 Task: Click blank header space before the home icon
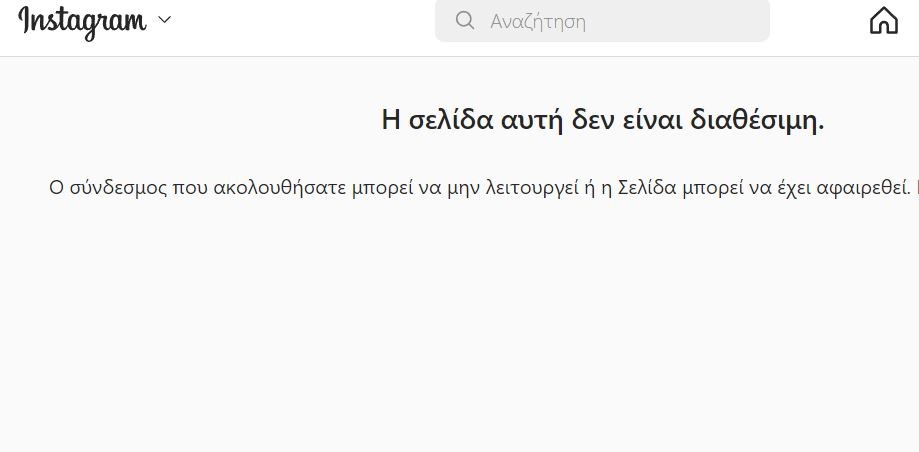(x=819, y=23)
